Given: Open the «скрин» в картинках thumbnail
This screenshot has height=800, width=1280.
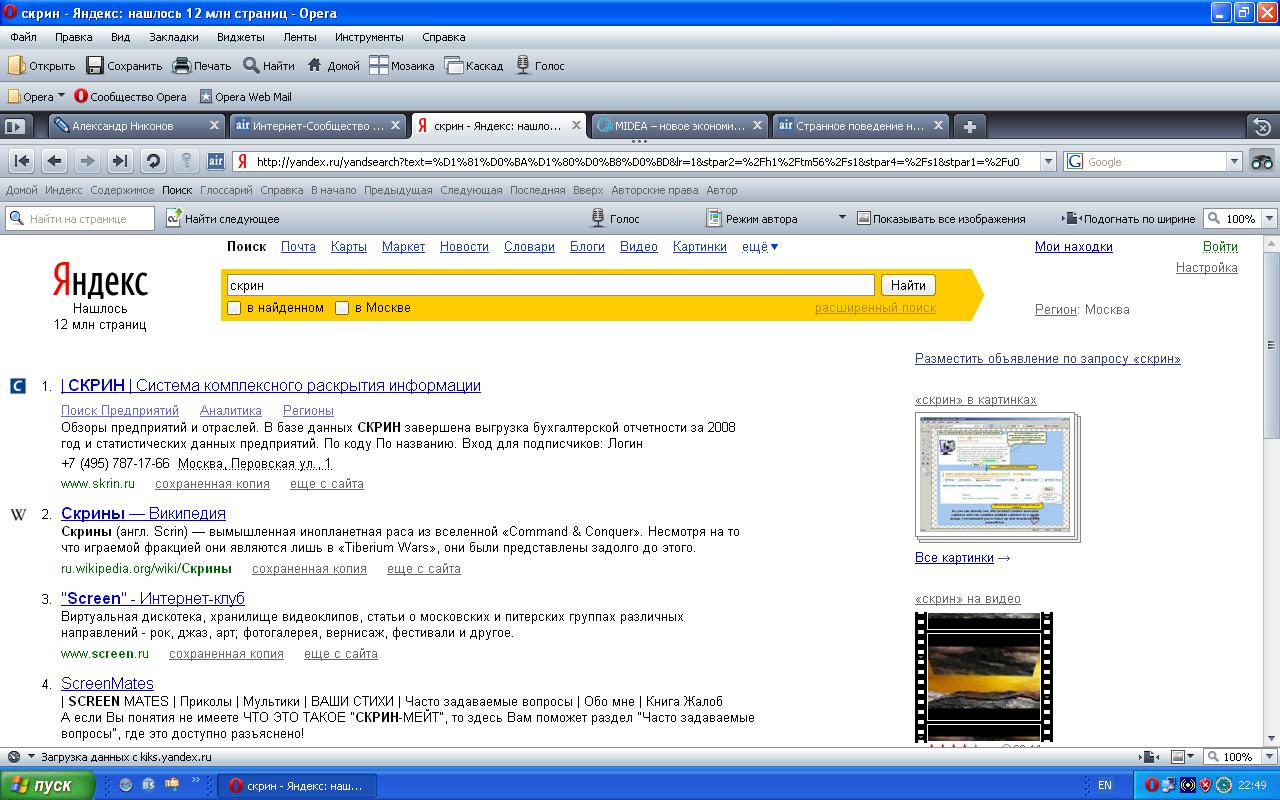Looking at the screenshot, I should click(996, 476).
